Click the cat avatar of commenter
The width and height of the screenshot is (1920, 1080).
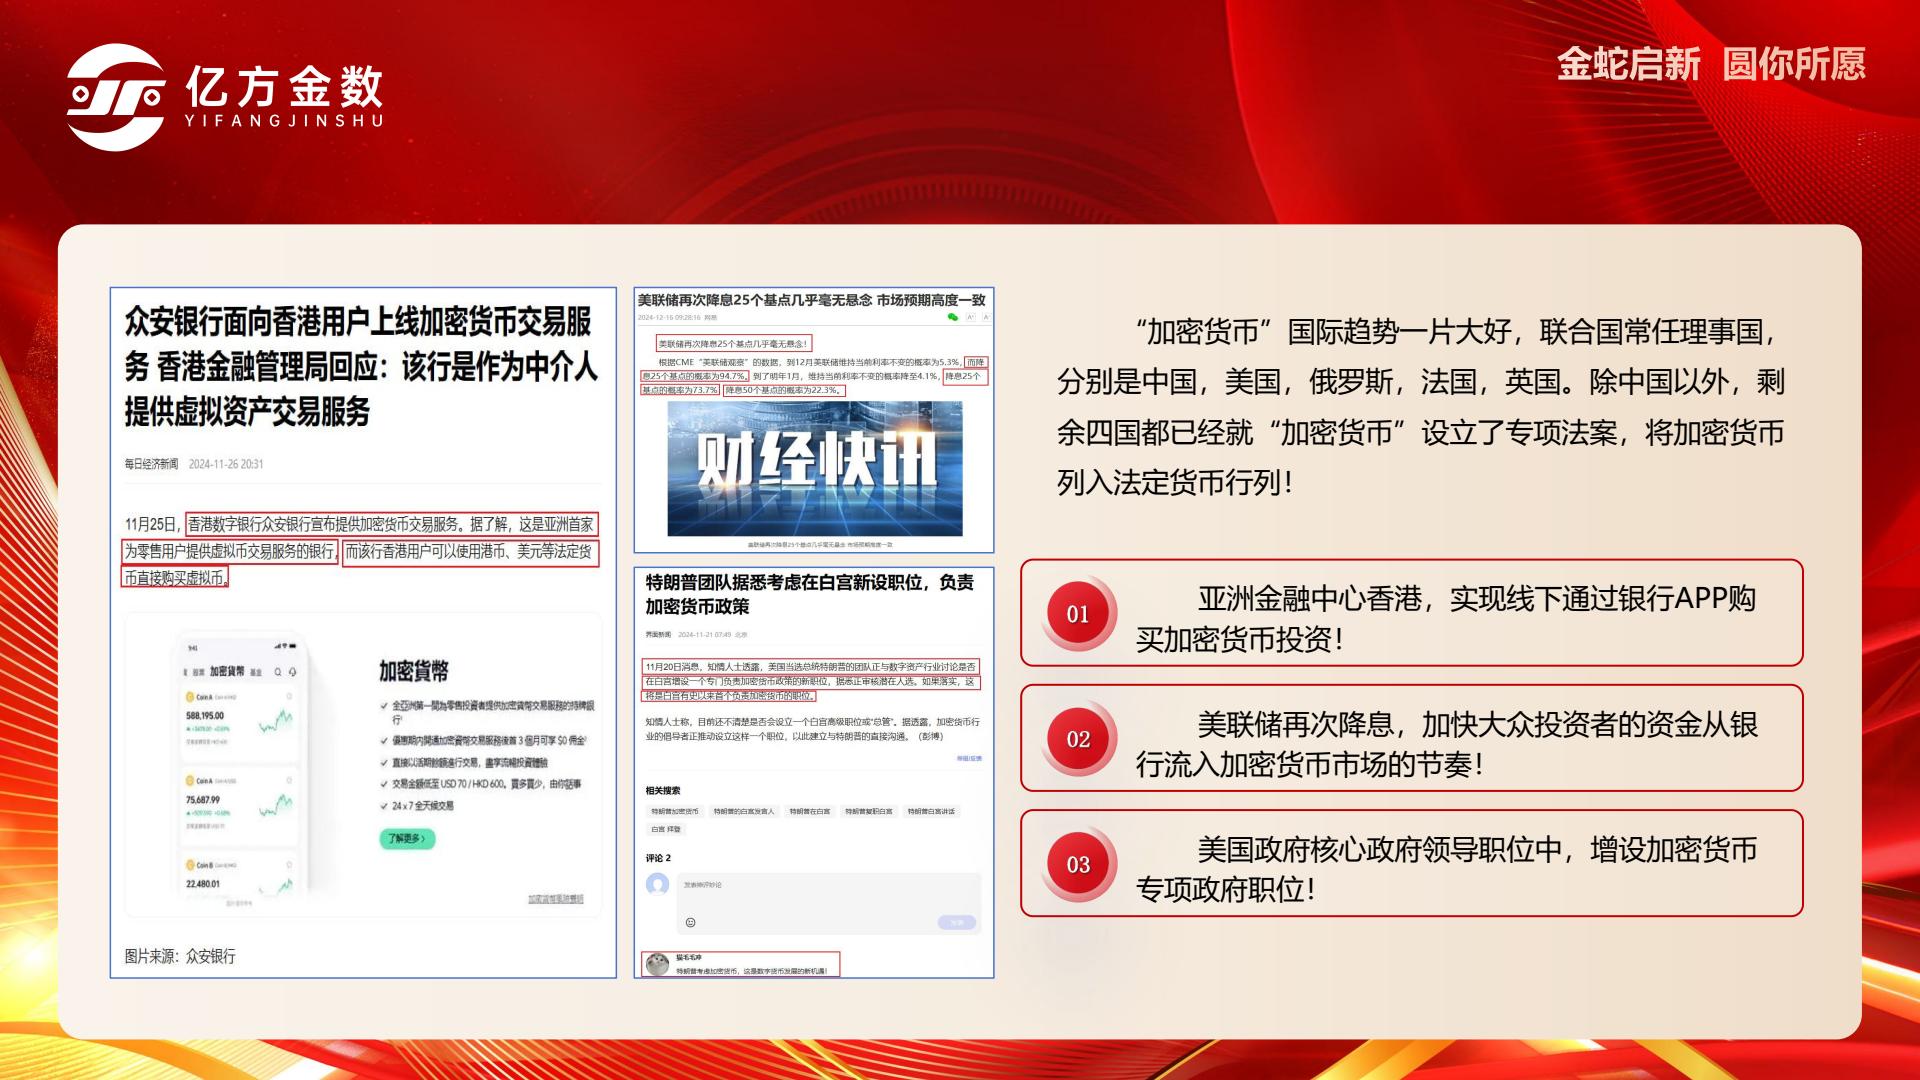(658, 964)
